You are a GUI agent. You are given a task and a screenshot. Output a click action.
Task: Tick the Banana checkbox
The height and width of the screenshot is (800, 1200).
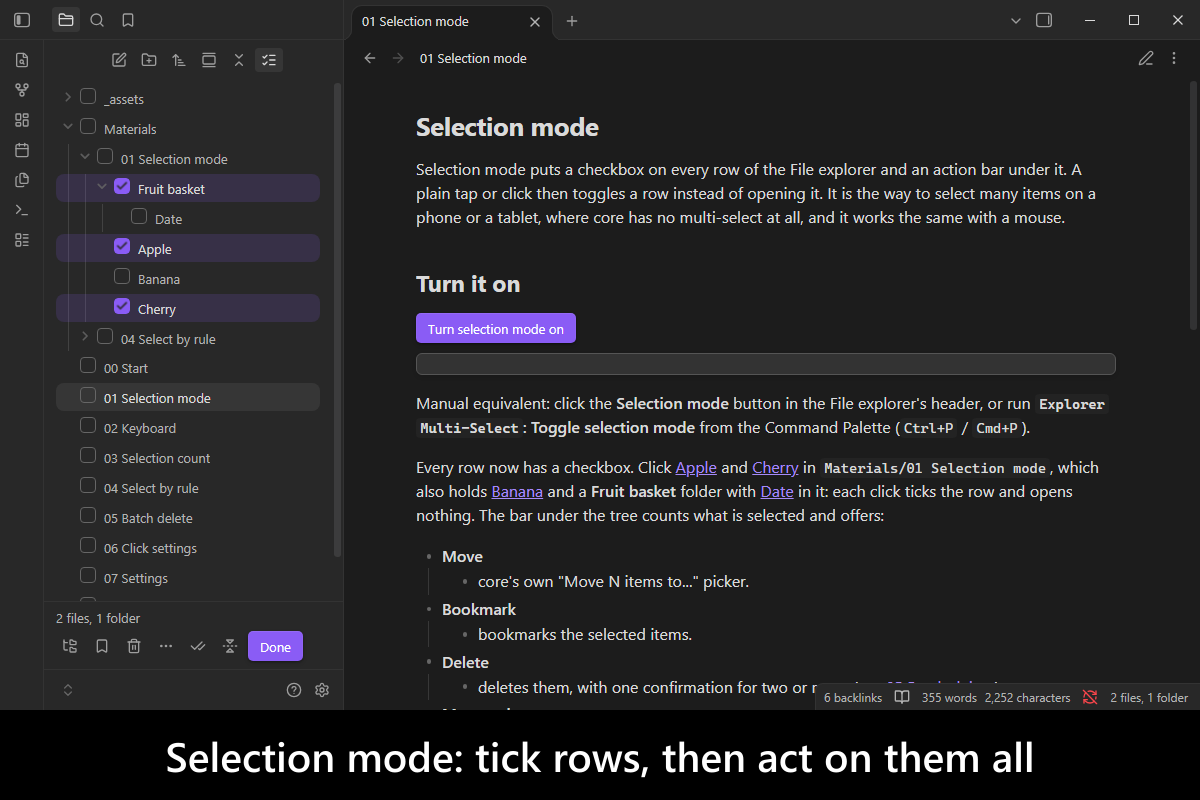122,277
